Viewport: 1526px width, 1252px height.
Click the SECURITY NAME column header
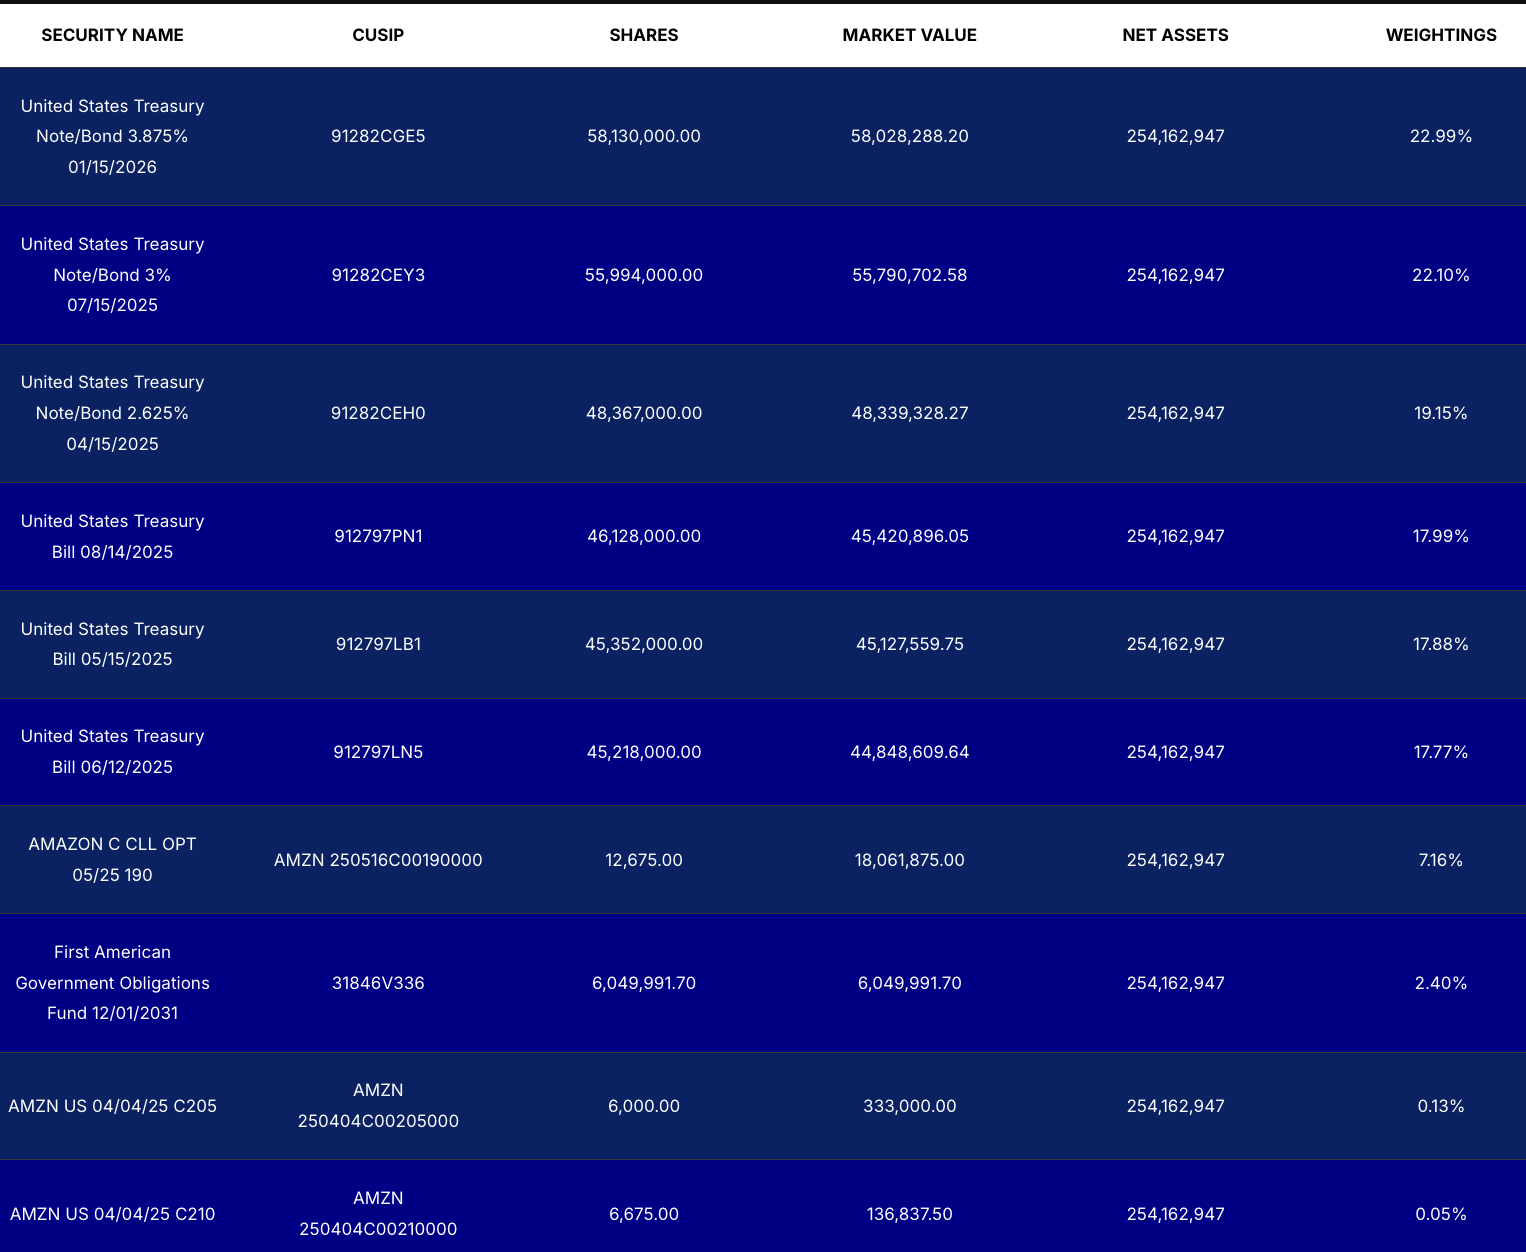click(x=112, y=35)
